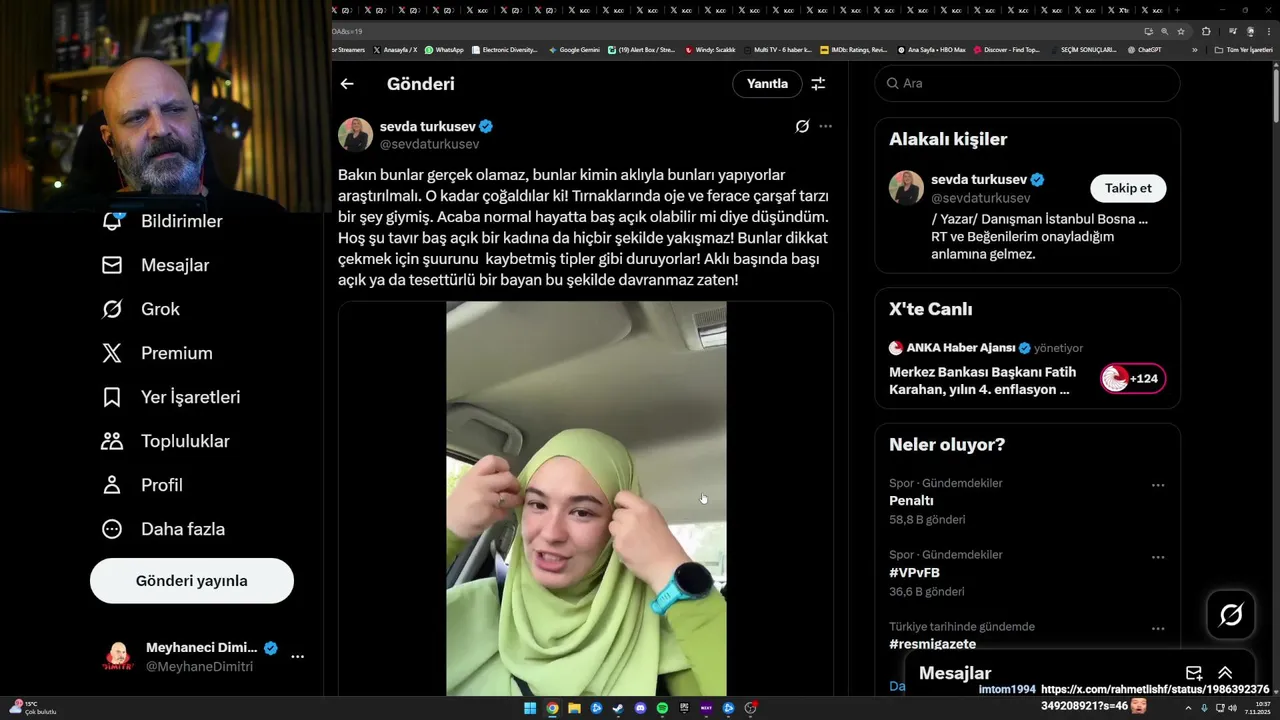1280x720 pixels.
Task: Click the bookmark icon for Yer İşaretleri
Action: (x=112, y=397)
